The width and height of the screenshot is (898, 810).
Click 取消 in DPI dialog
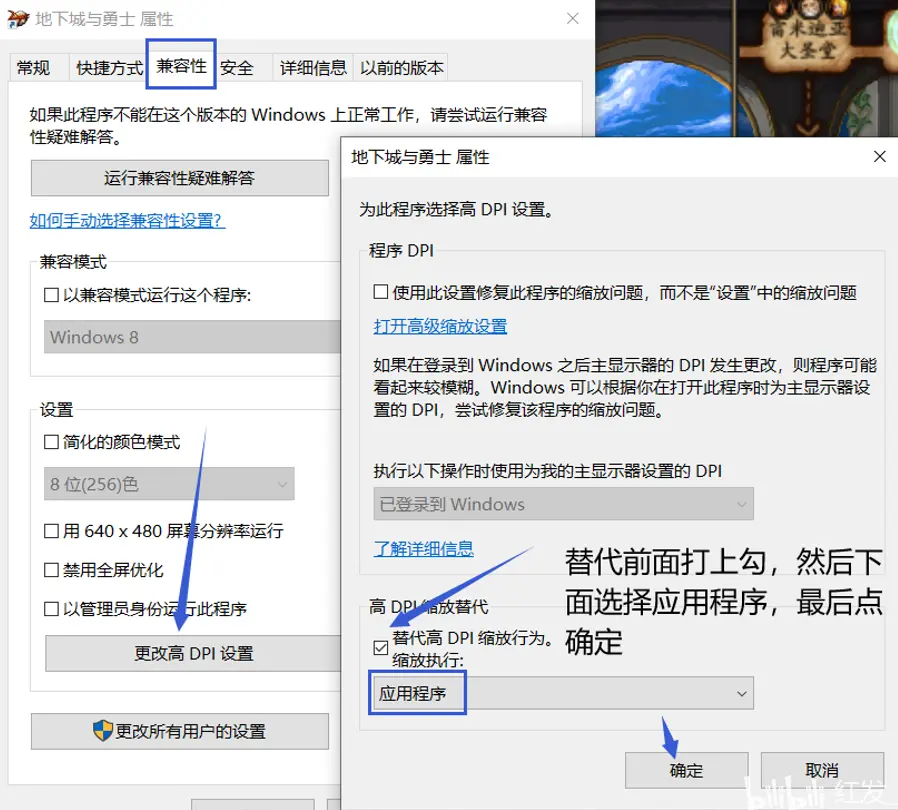[x=822, y=770]
